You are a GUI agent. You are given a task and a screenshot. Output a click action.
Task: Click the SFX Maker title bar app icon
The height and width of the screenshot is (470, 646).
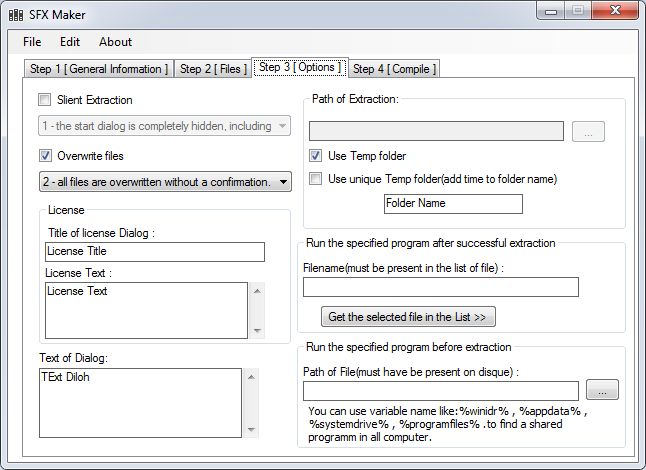click(16, 15)
